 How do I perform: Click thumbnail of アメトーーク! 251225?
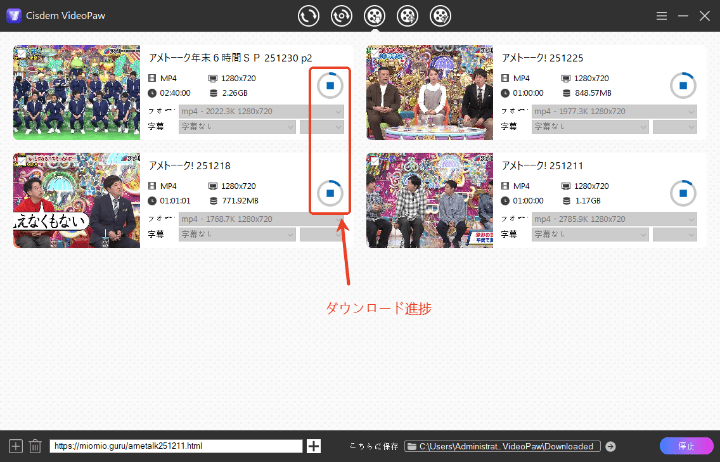pos(429,92)
